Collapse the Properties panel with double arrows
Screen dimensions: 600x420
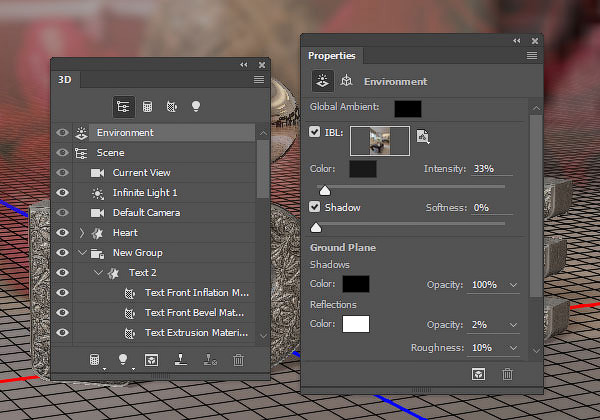(x=517, y=41)
